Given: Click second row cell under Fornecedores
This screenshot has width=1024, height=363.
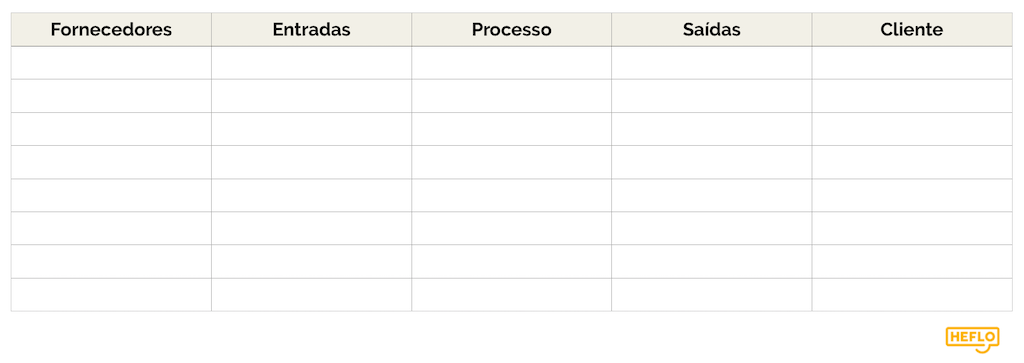Looking at the screenshot, I should point(111,96).
